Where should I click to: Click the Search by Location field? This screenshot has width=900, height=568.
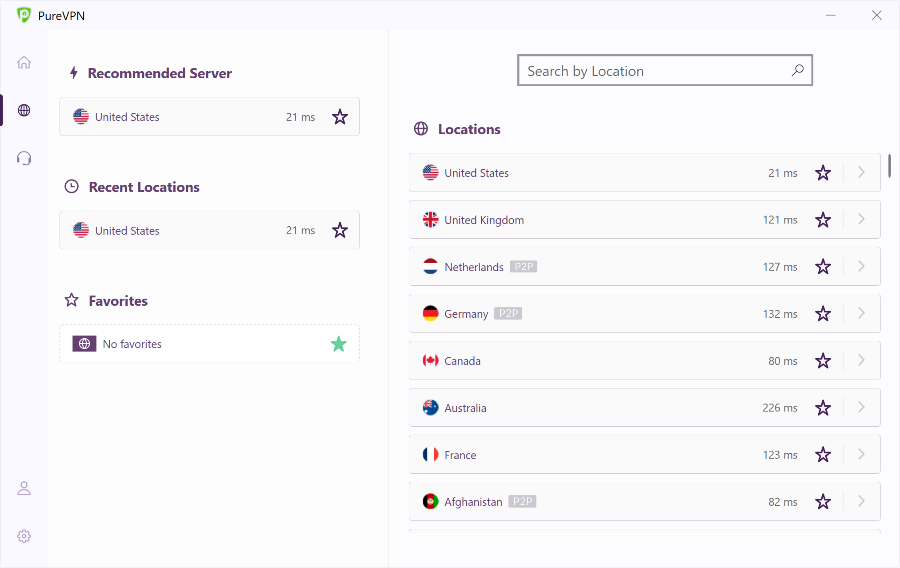650,71
